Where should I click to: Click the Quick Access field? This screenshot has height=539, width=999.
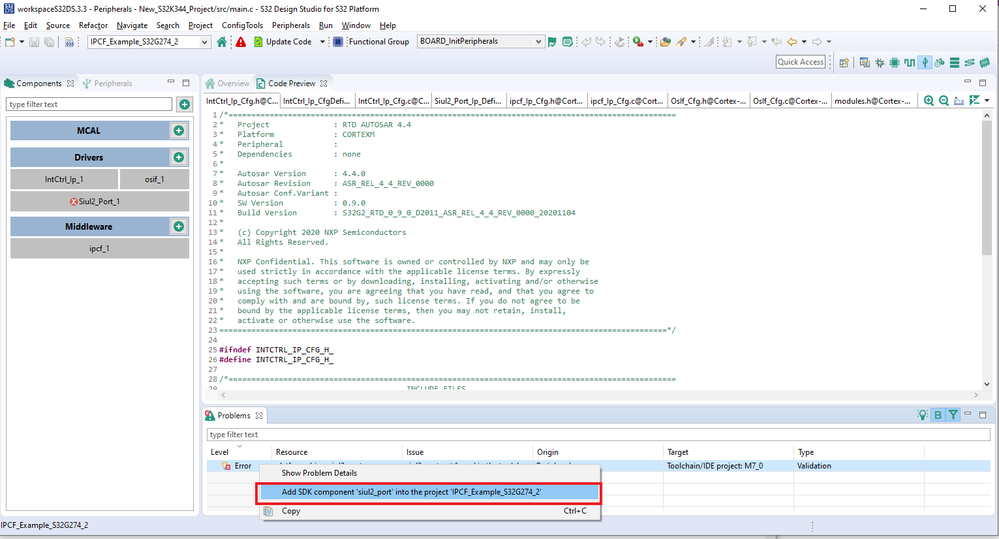800,62
